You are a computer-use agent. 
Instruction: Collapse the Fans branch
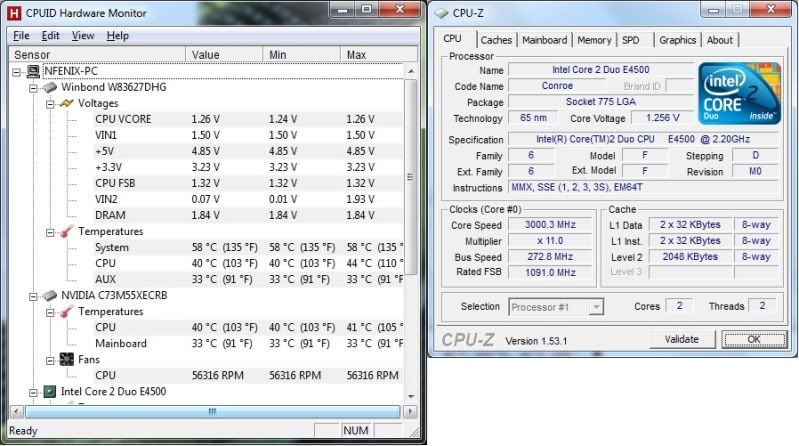(50, 360)
